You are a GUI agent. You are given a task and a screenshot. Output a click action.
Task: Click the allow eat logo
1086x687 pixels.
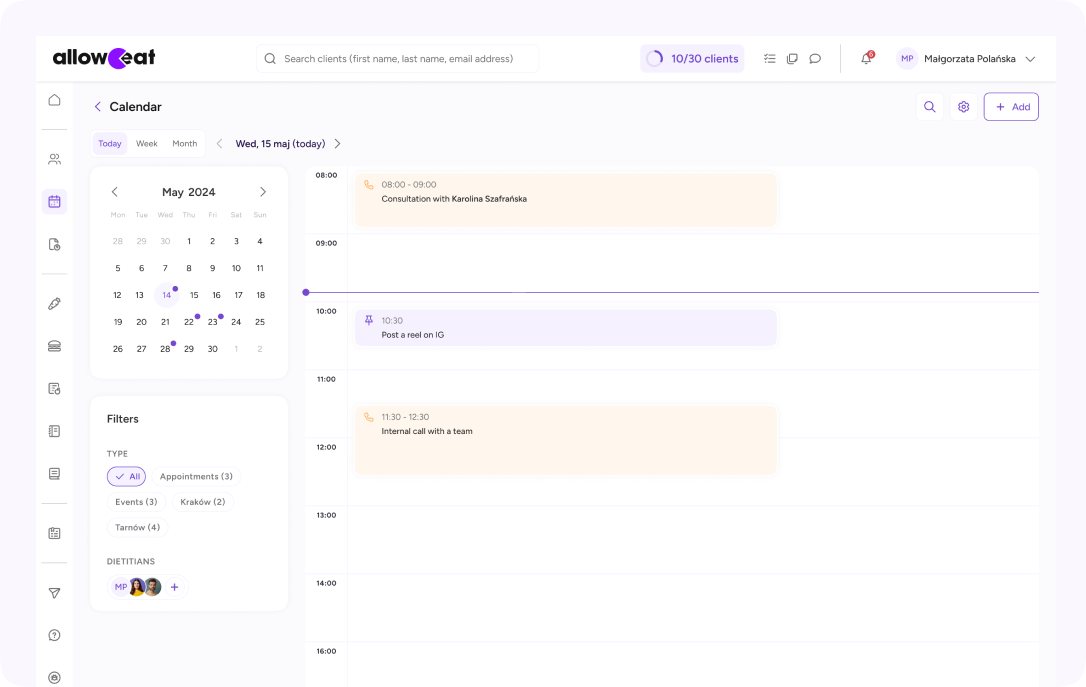coord(104,58)
